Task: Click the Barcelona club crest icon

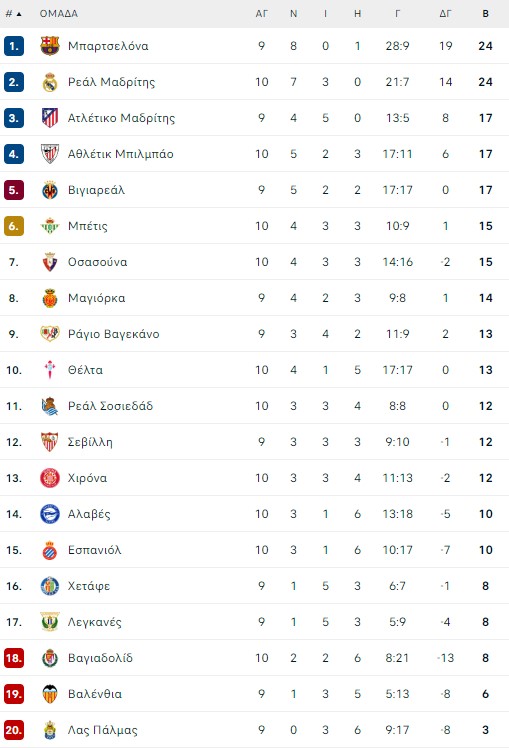Action: pos(50,46)
